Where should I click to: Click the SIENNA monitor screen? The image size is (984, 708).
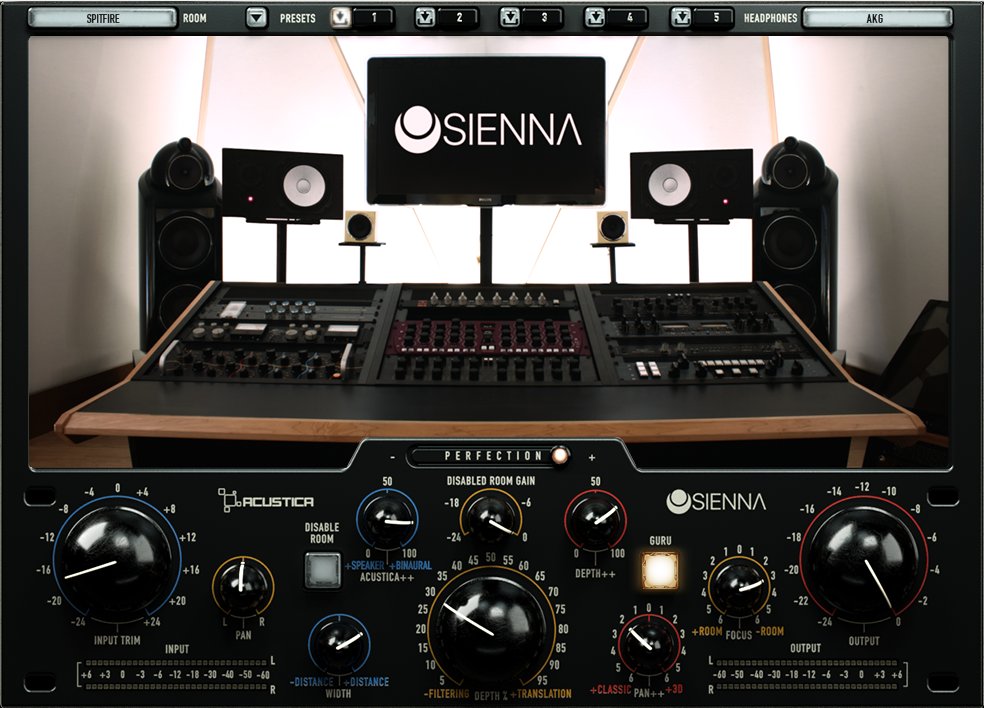[x=486, y=131]
